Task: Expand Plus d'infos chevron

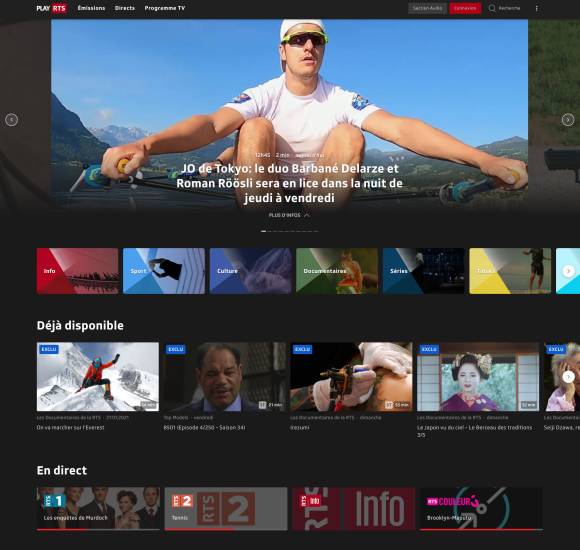Action: (307, 215)
